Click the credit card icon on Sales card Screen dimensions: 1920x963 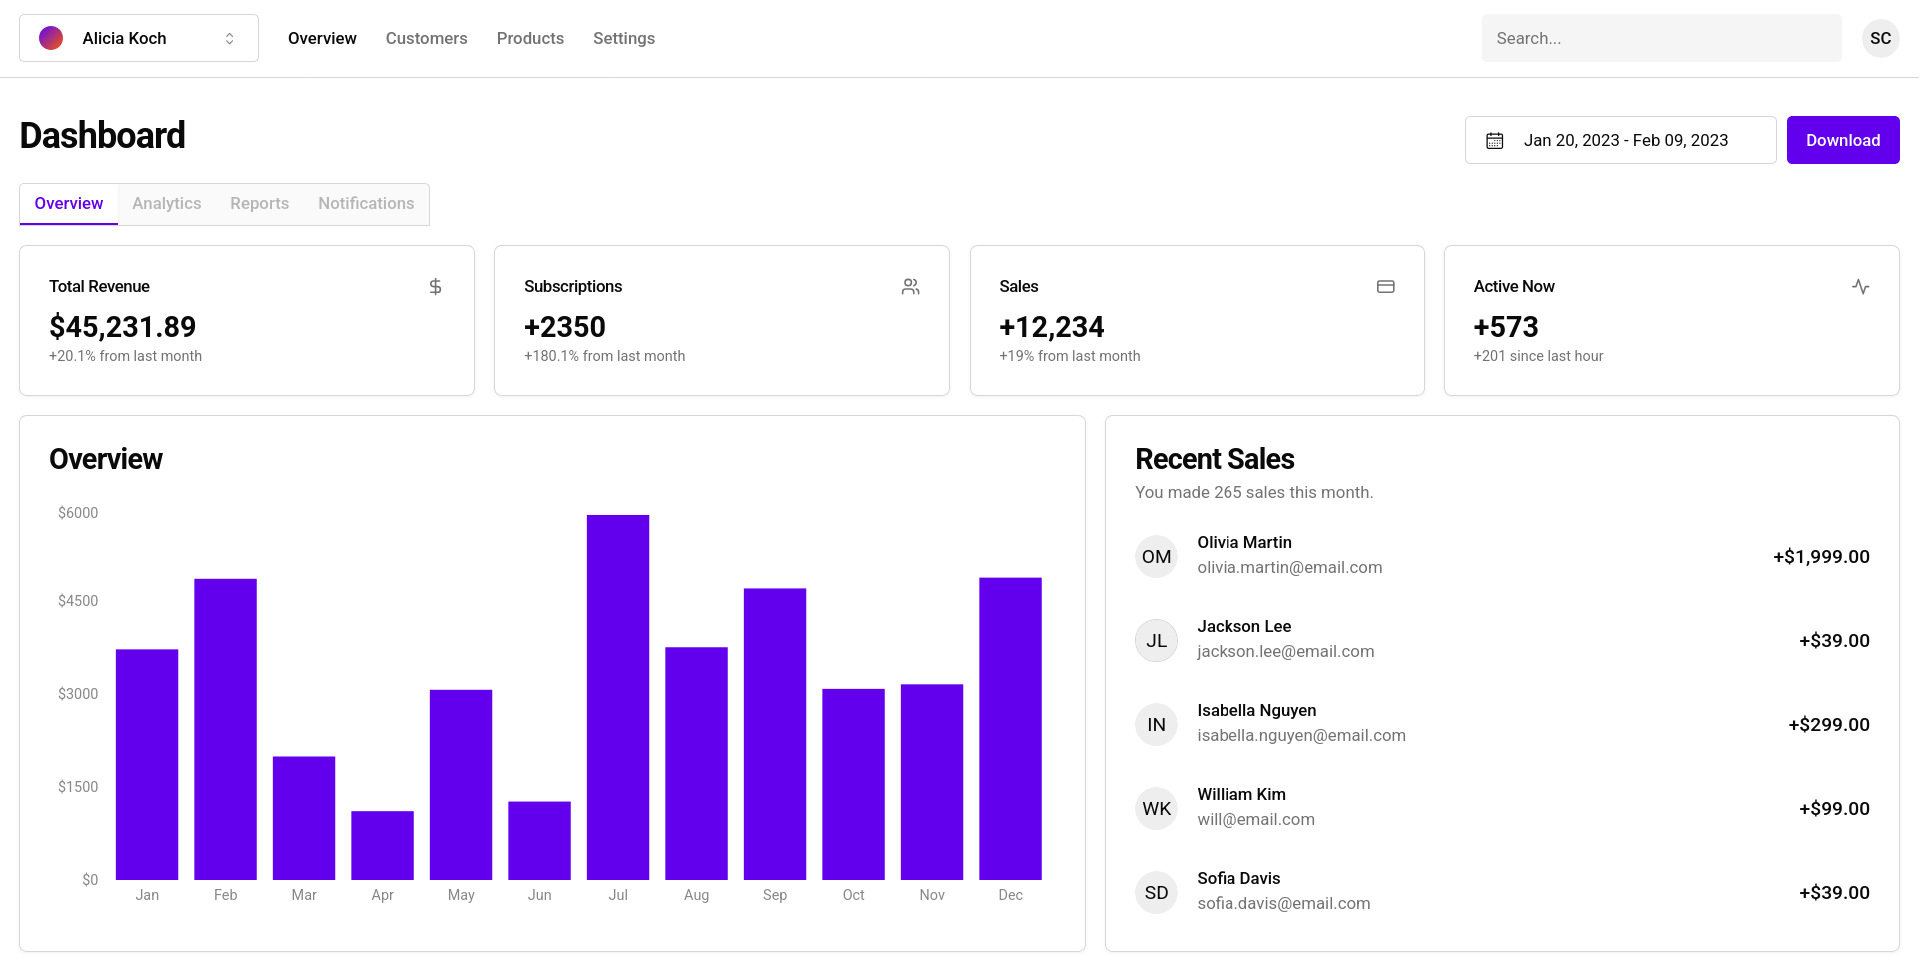point(1385,287)
